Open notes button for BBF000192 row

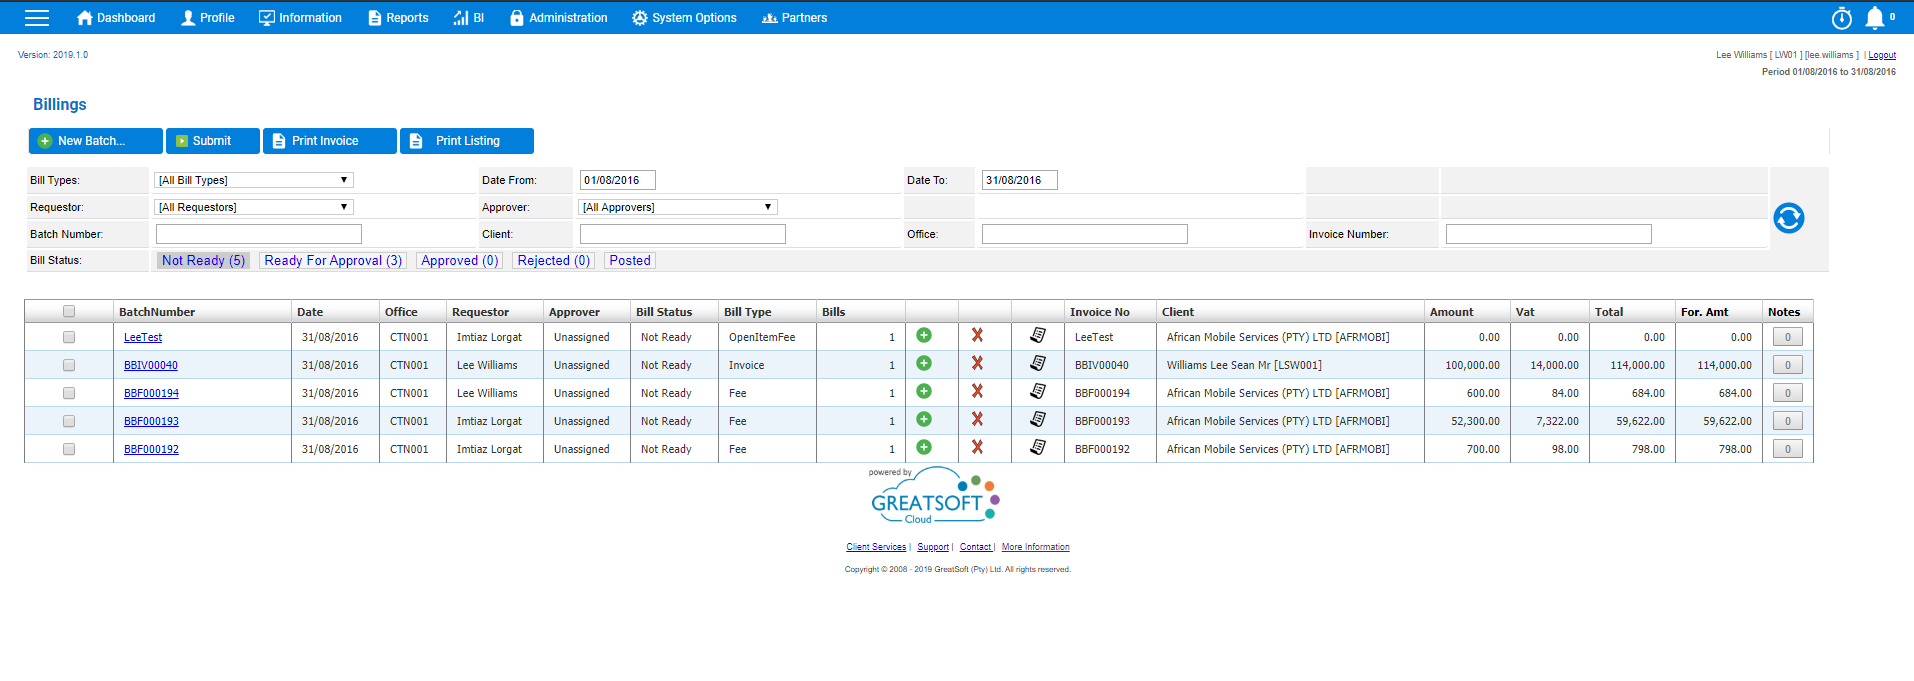(1788, 449)
